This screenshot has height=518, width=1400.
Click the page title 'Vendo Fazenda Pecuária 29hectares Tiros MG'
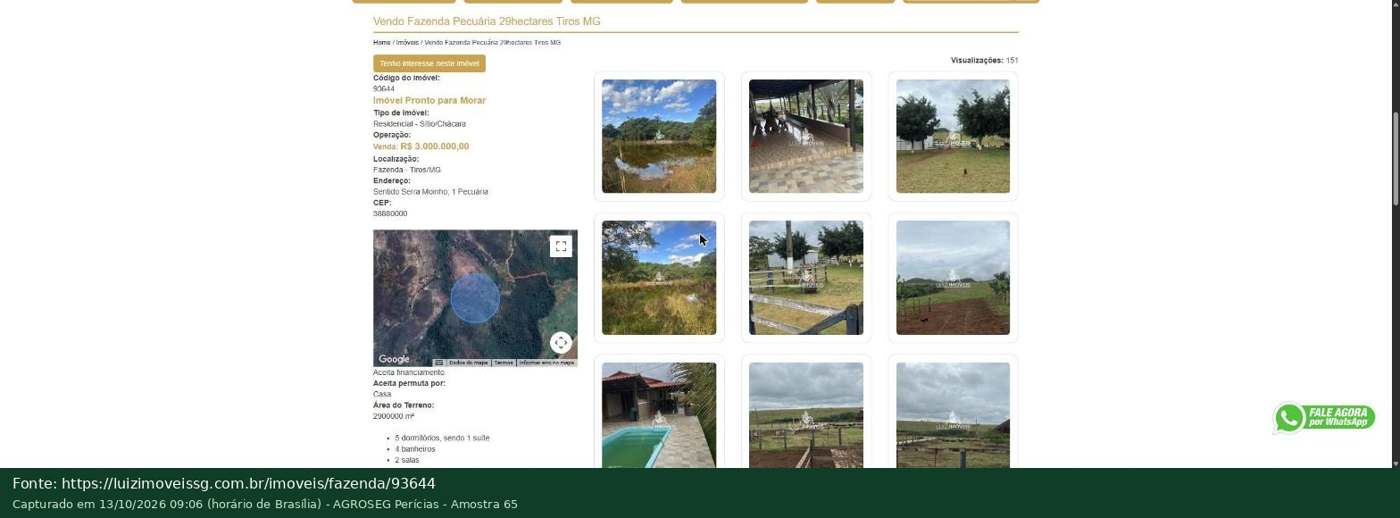tap(487, 21)
